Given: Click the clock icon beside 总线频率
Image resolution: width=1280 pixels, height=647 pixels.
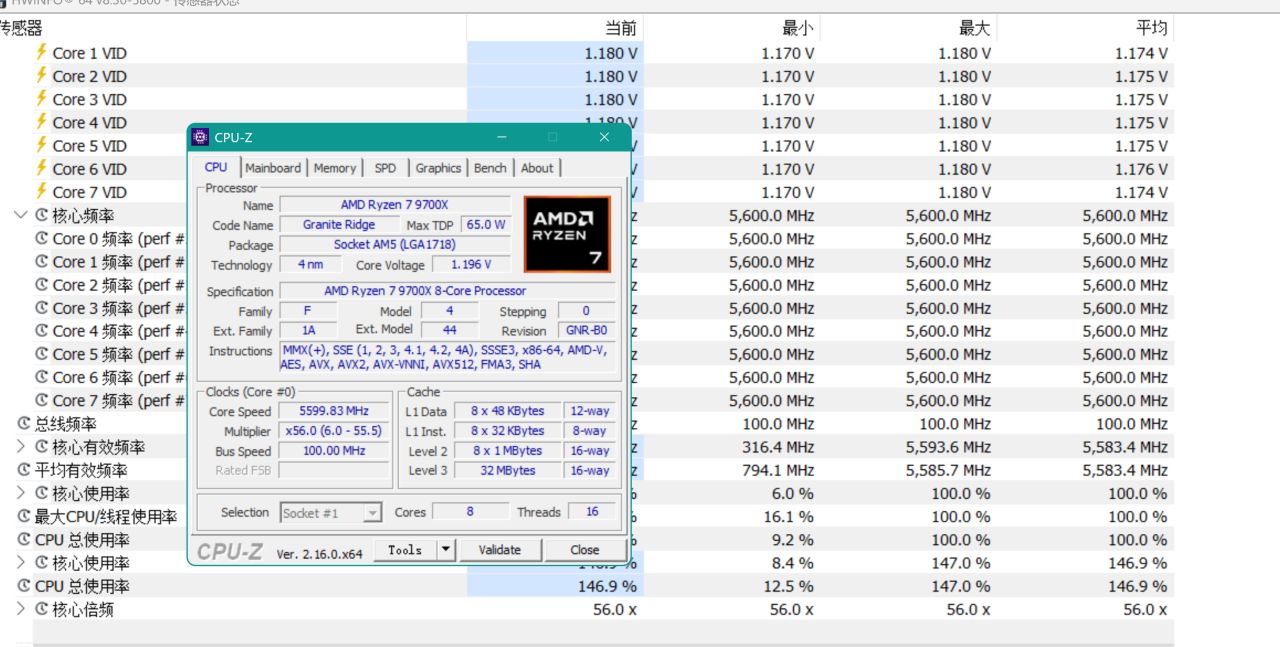Looking at the screenshot, I should [24, 424].
